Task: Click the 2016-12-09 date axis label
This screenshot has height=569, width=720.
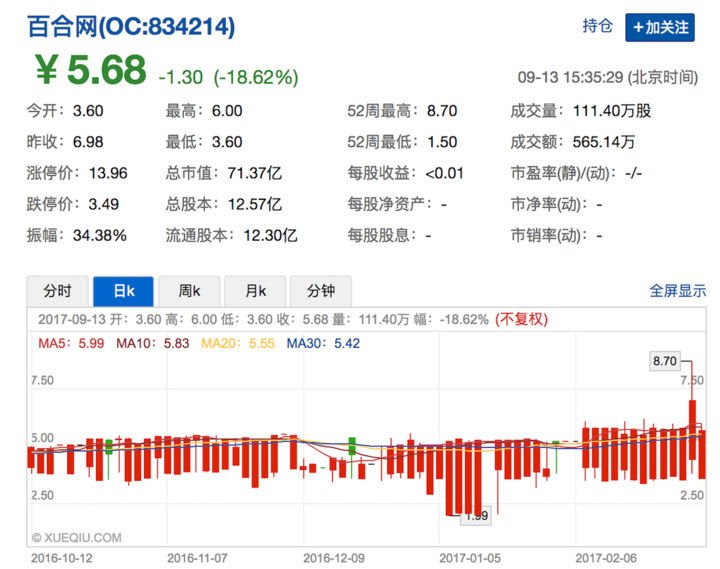Action: pyautogui.click(x=334, y=558)
